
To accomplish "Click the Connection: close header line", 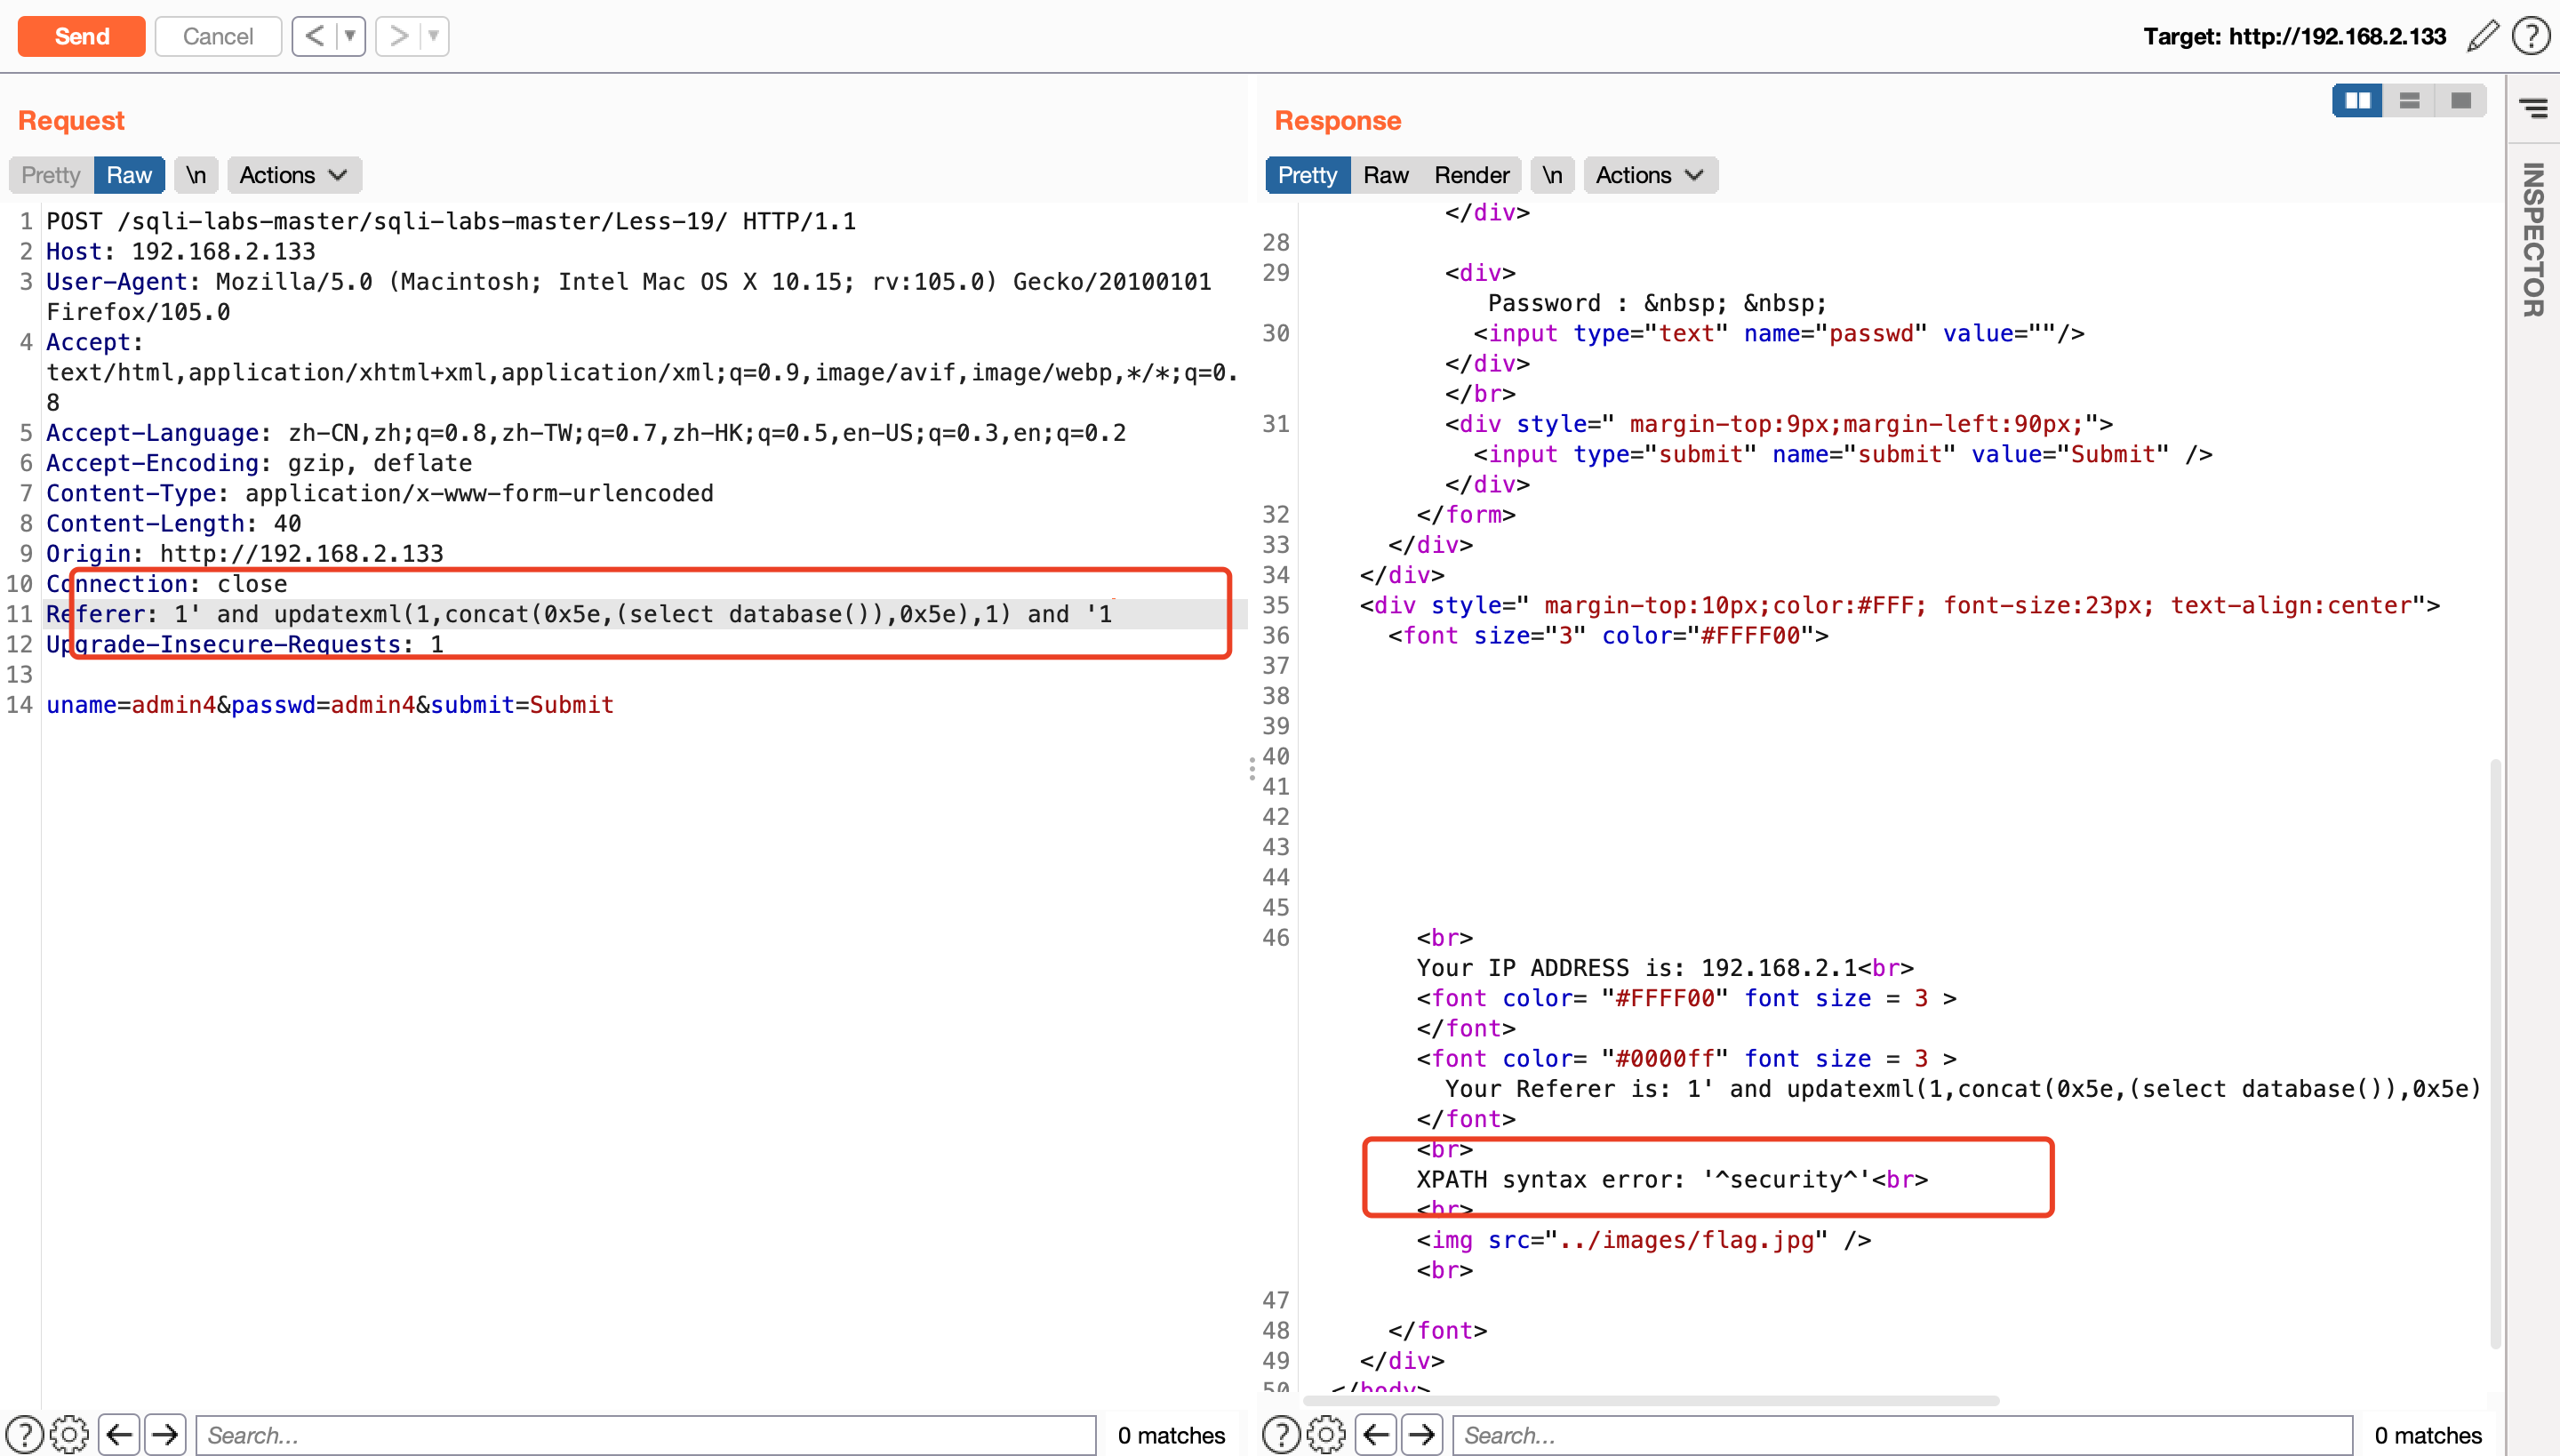I will [167, 584].
